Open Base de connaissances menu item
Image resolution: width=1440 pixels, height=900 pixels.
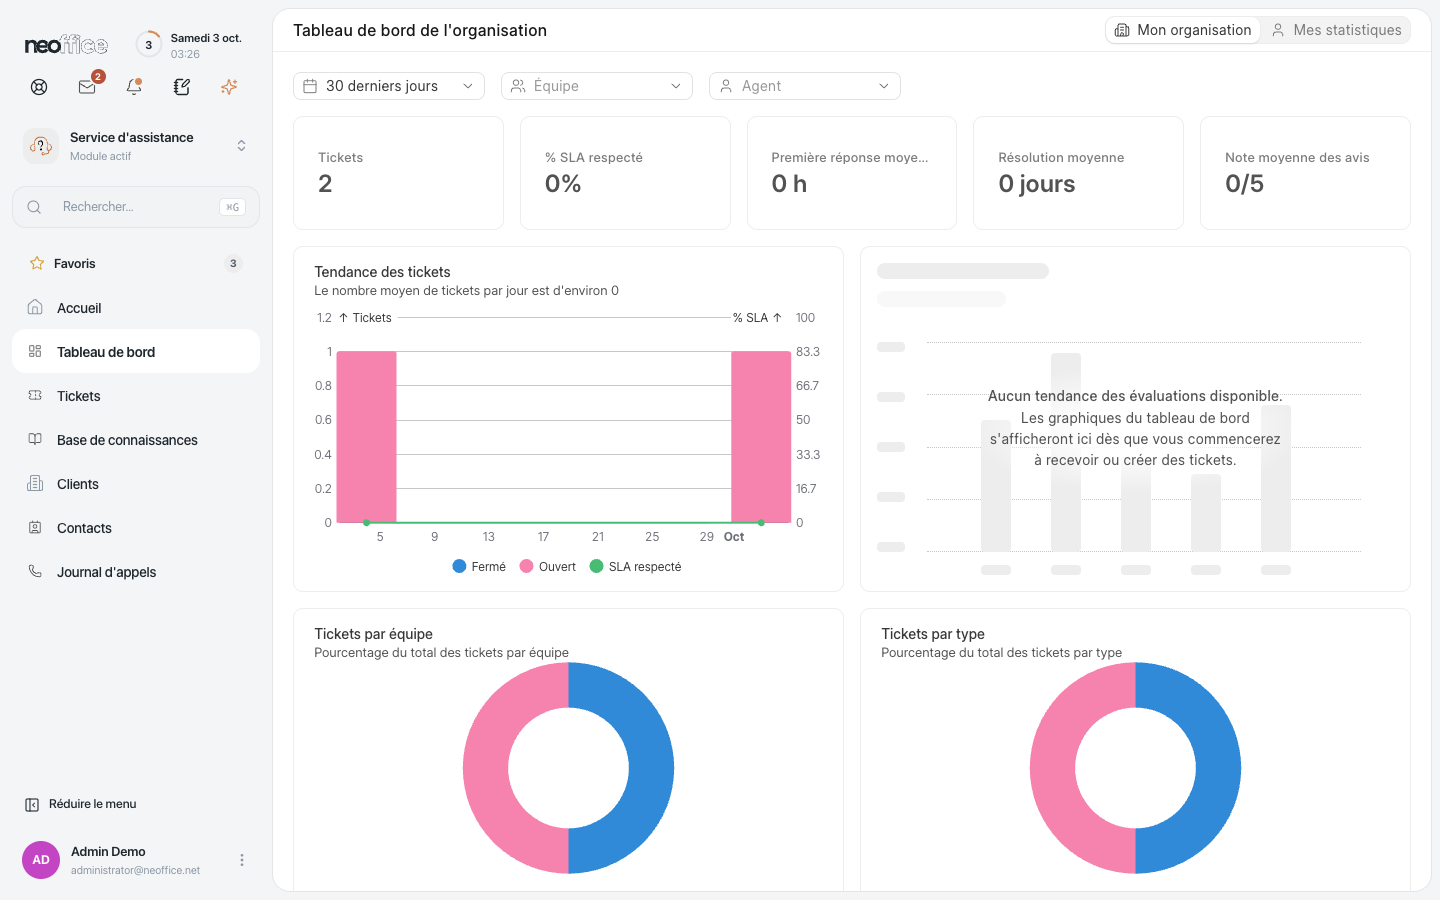pos(136,440)
